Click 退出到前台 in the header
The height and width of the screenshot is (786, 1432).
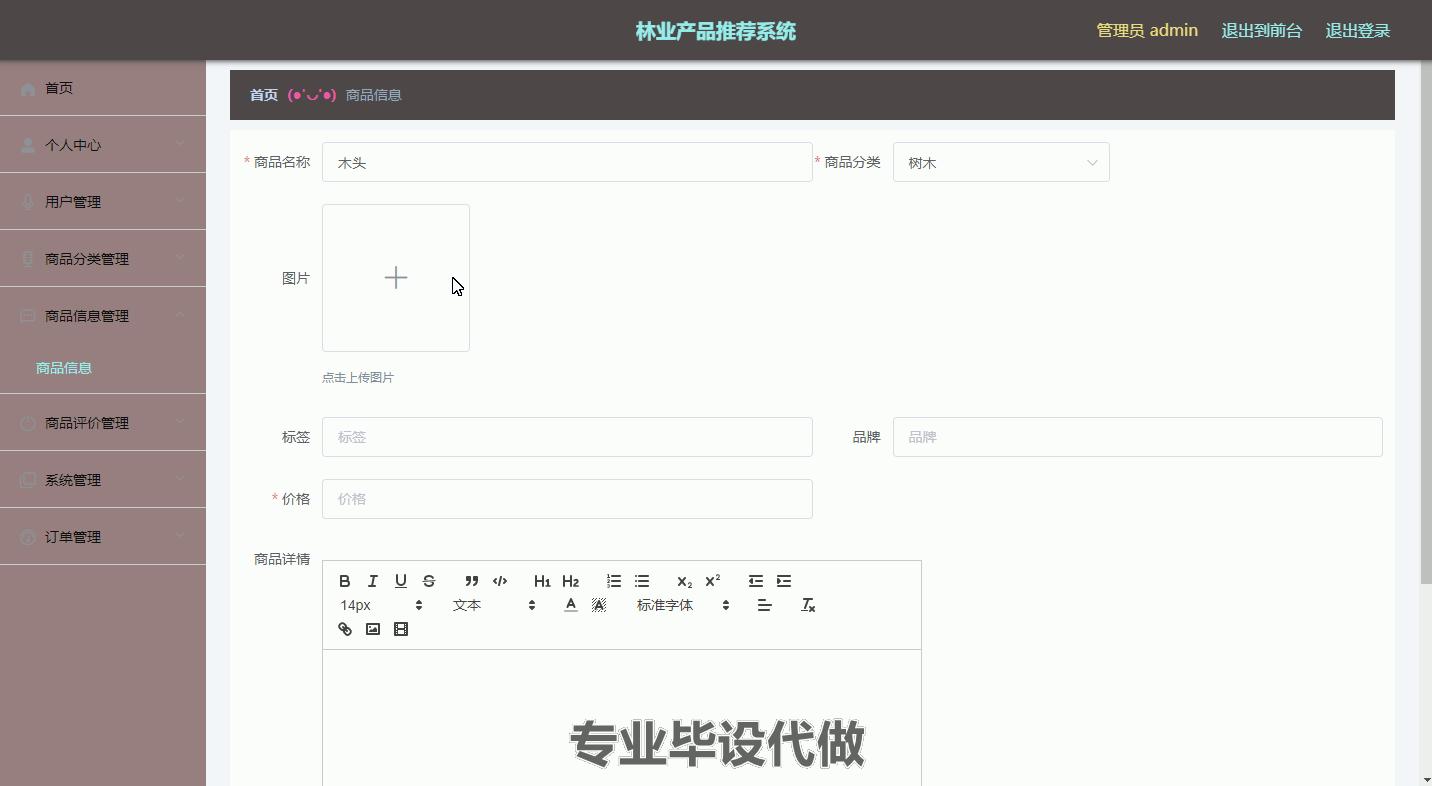click(1261, 31)
